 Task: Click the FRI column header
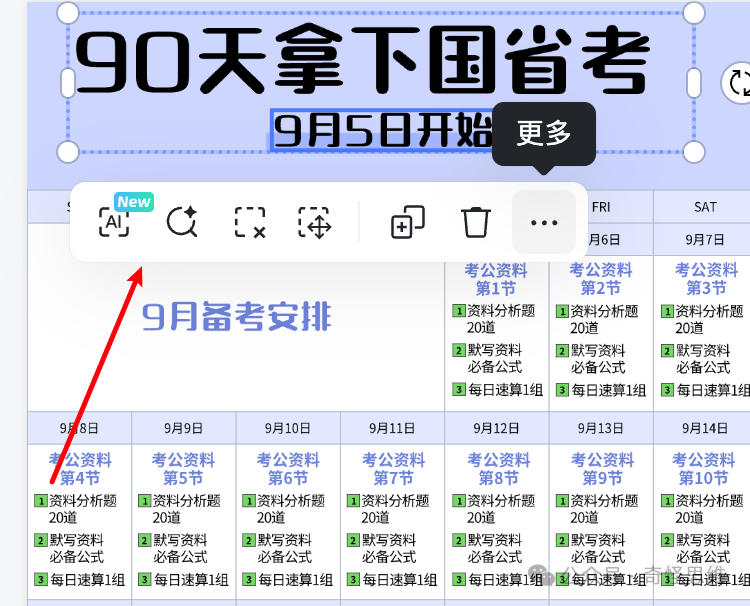coord(601,207)
